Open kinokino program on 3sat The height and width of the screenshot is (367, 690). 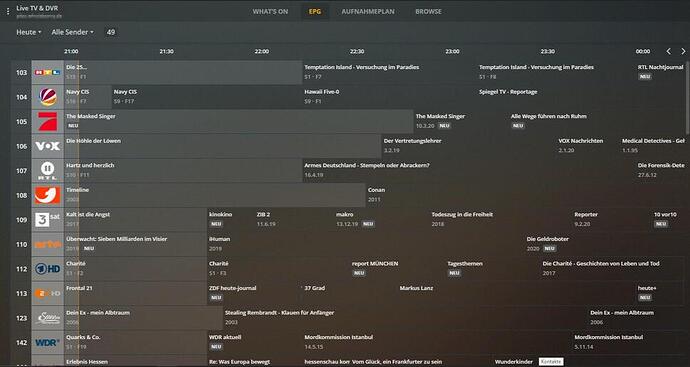pos(231,220)
